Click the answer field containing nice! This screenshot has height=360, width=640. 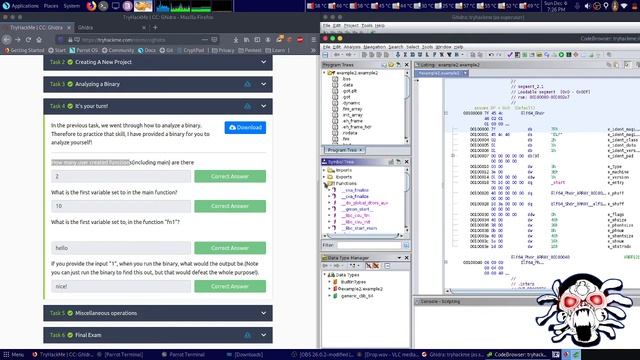(x=121, y=286)
